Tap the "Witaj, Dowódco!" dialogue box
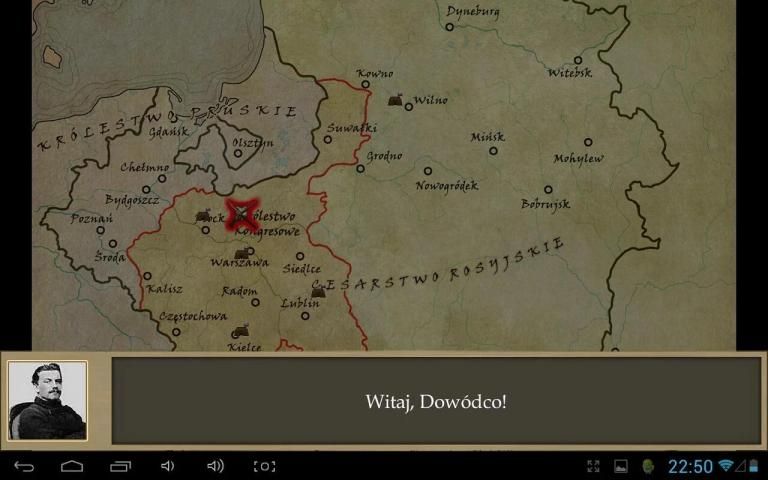Image resolution: width=768 pixels, height=480 pixels. point(436,401)
